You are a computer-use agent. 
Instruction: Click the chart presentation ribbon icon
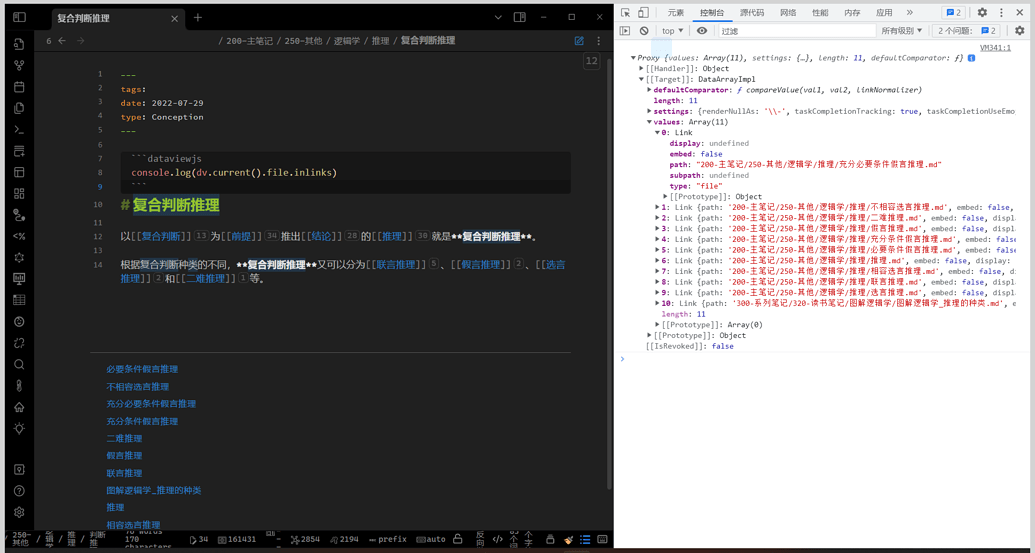[x=19, y=278]
